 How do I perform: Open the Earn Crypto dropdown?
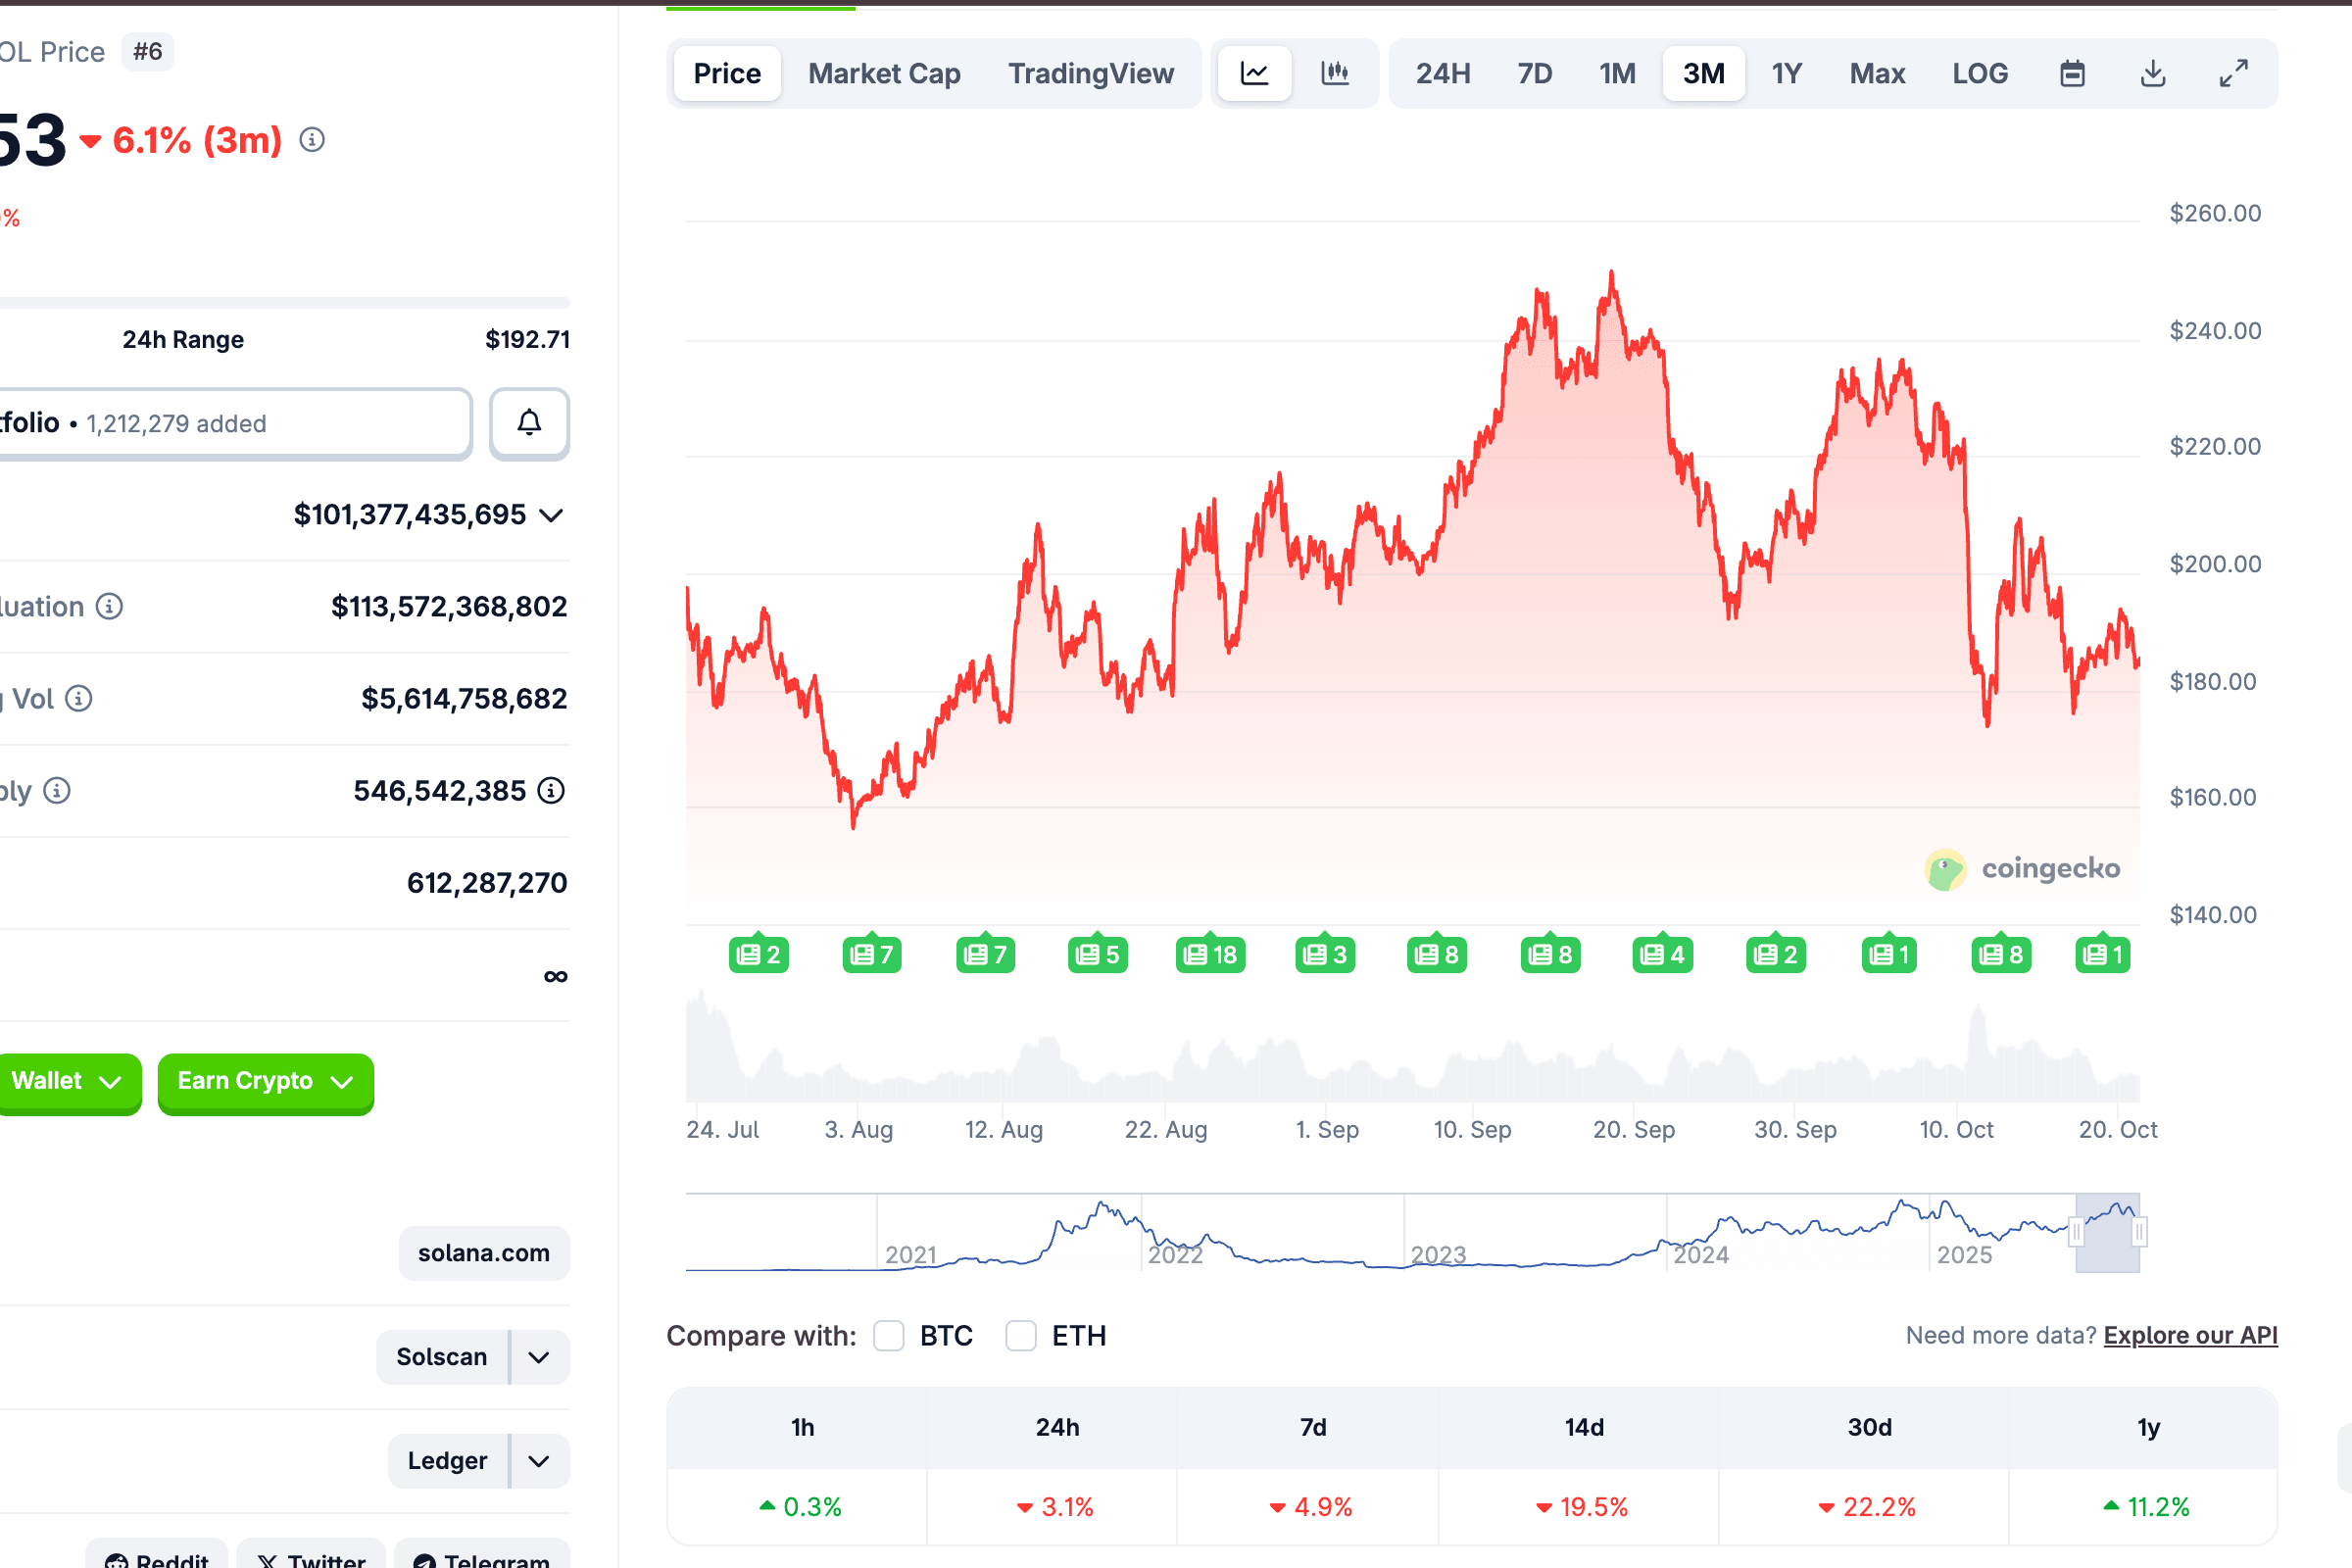[265, 1081]
